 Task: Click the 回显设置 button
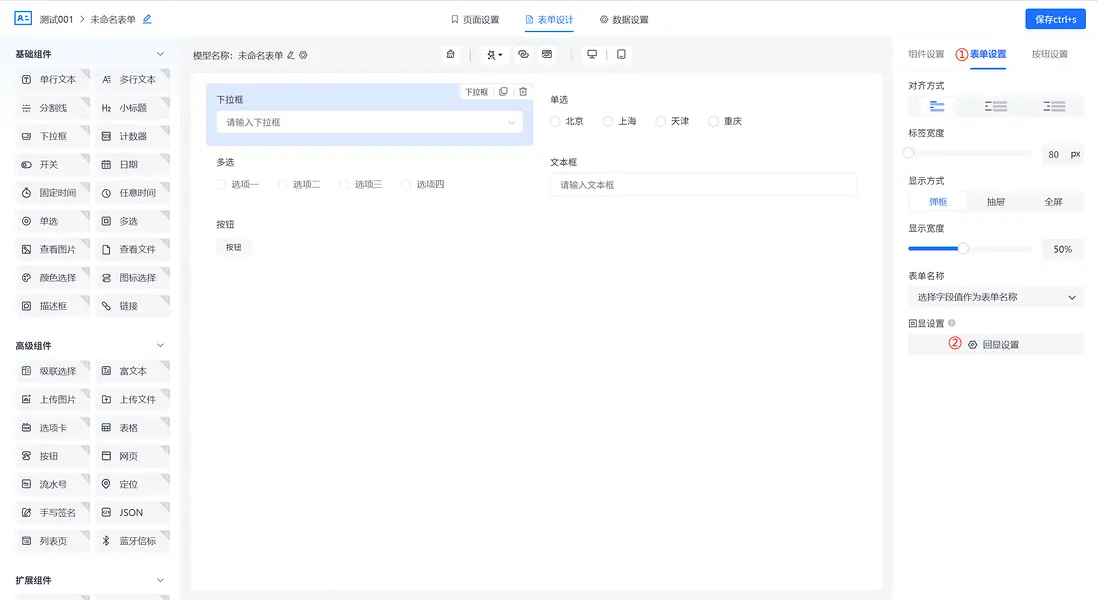(996, 344)
